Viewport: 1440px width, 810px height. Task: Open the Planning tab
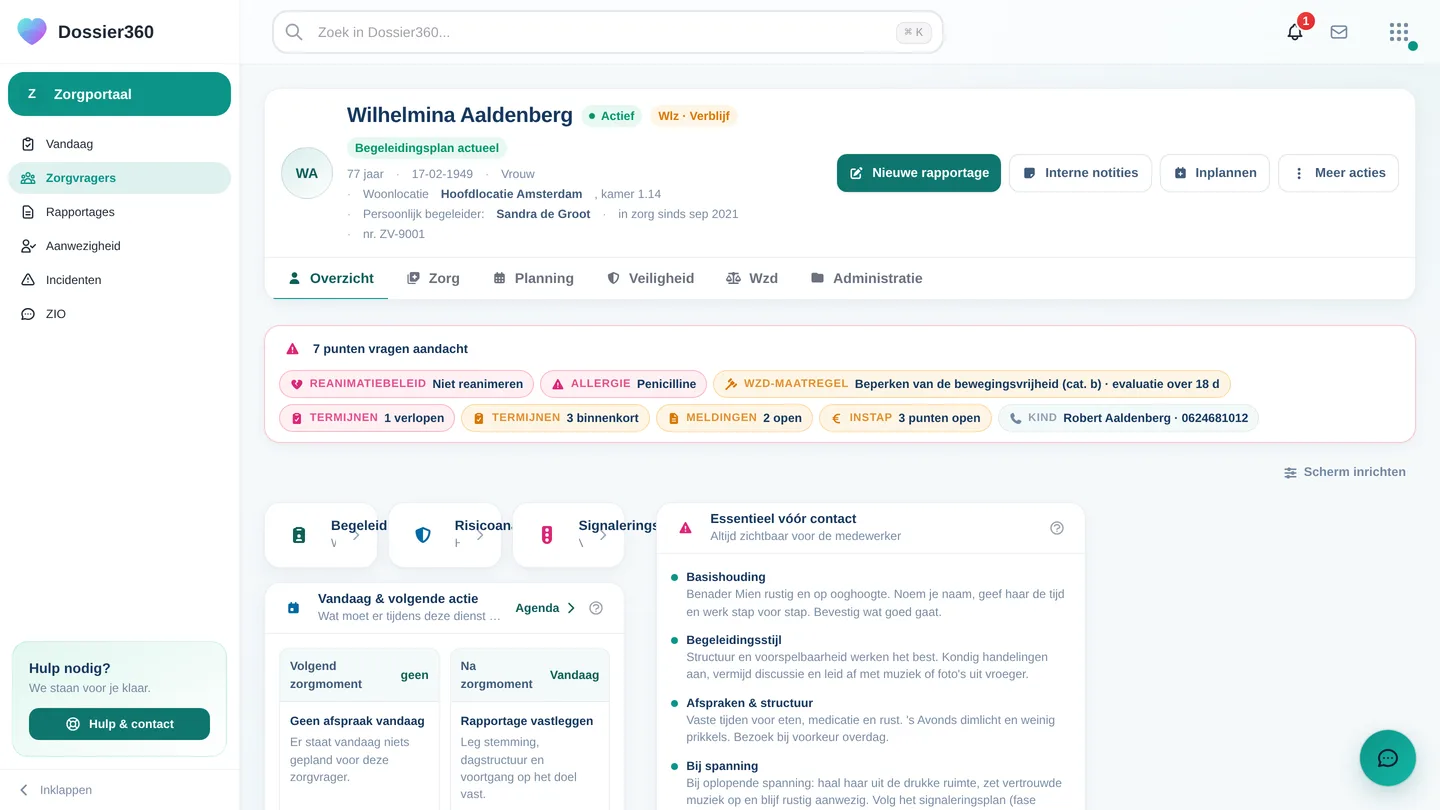point(534,278)
